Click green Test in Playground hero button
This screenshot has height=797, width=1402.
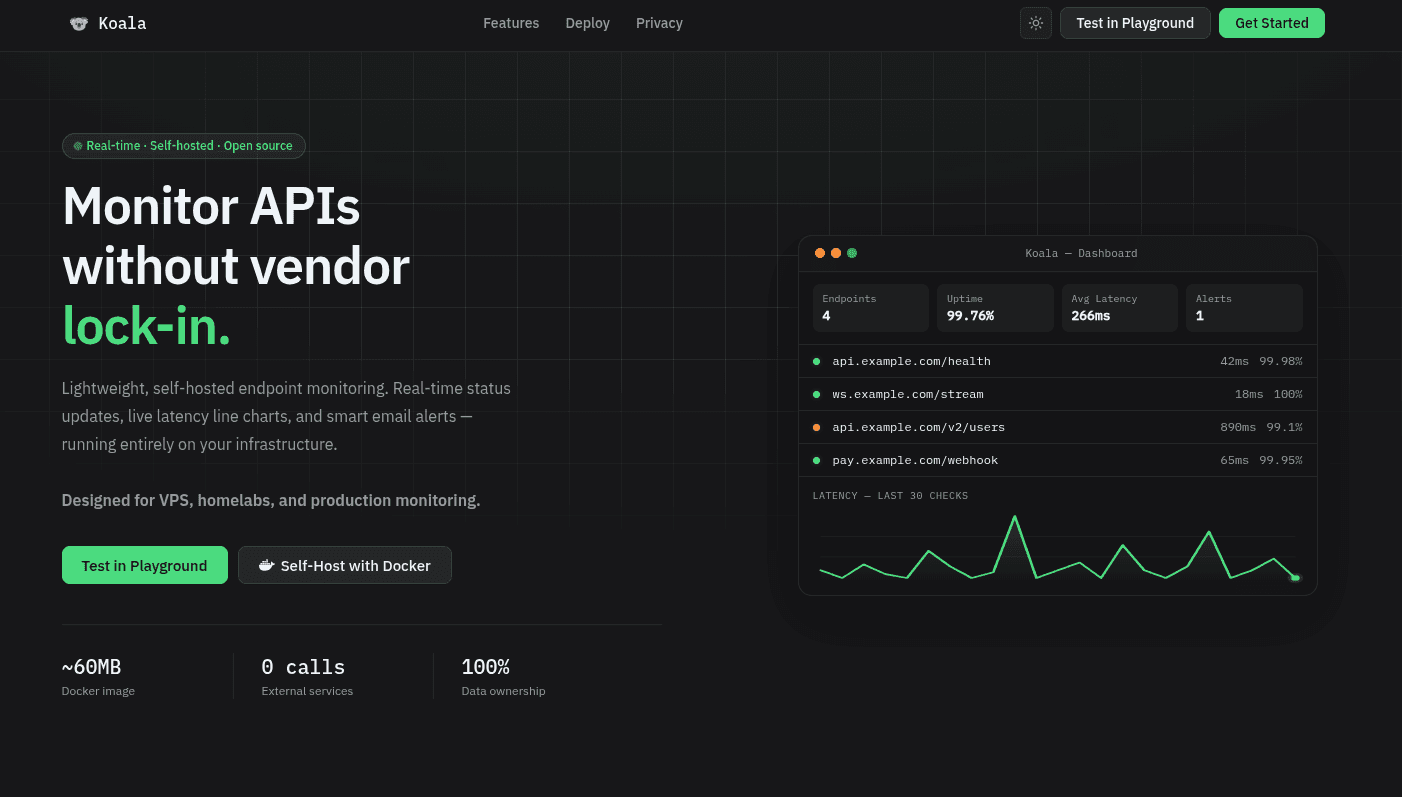144,565
